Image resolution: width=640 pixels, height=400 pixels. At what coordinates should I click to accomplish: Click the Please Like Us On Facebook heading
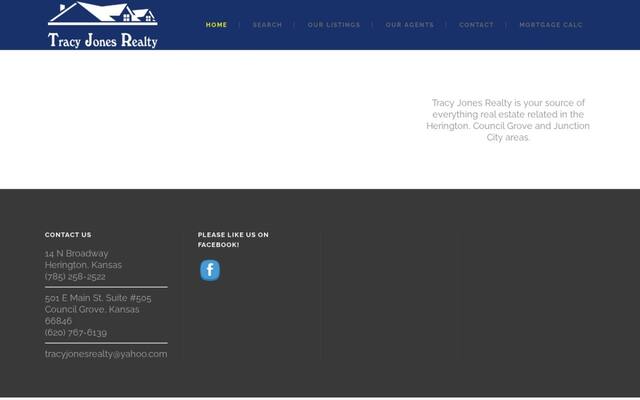coord(233,240)
